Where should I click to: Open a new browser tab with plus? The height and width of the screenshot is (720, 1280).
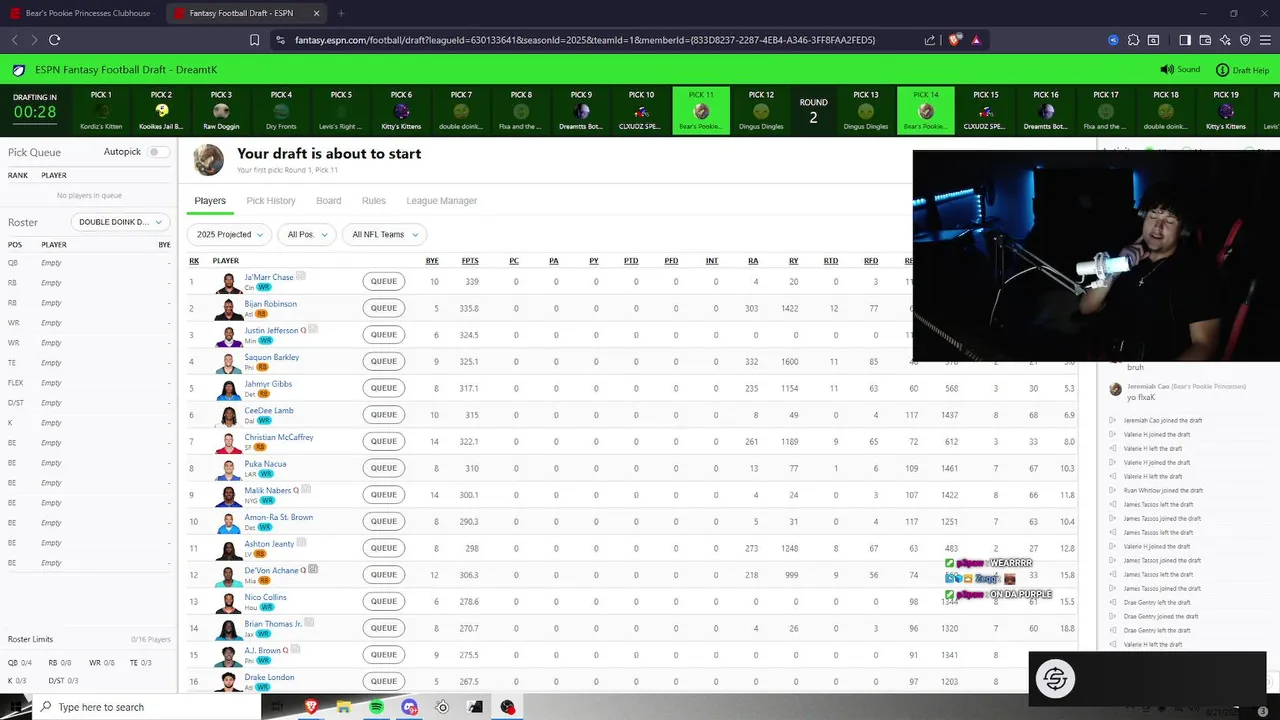point(341,13)
